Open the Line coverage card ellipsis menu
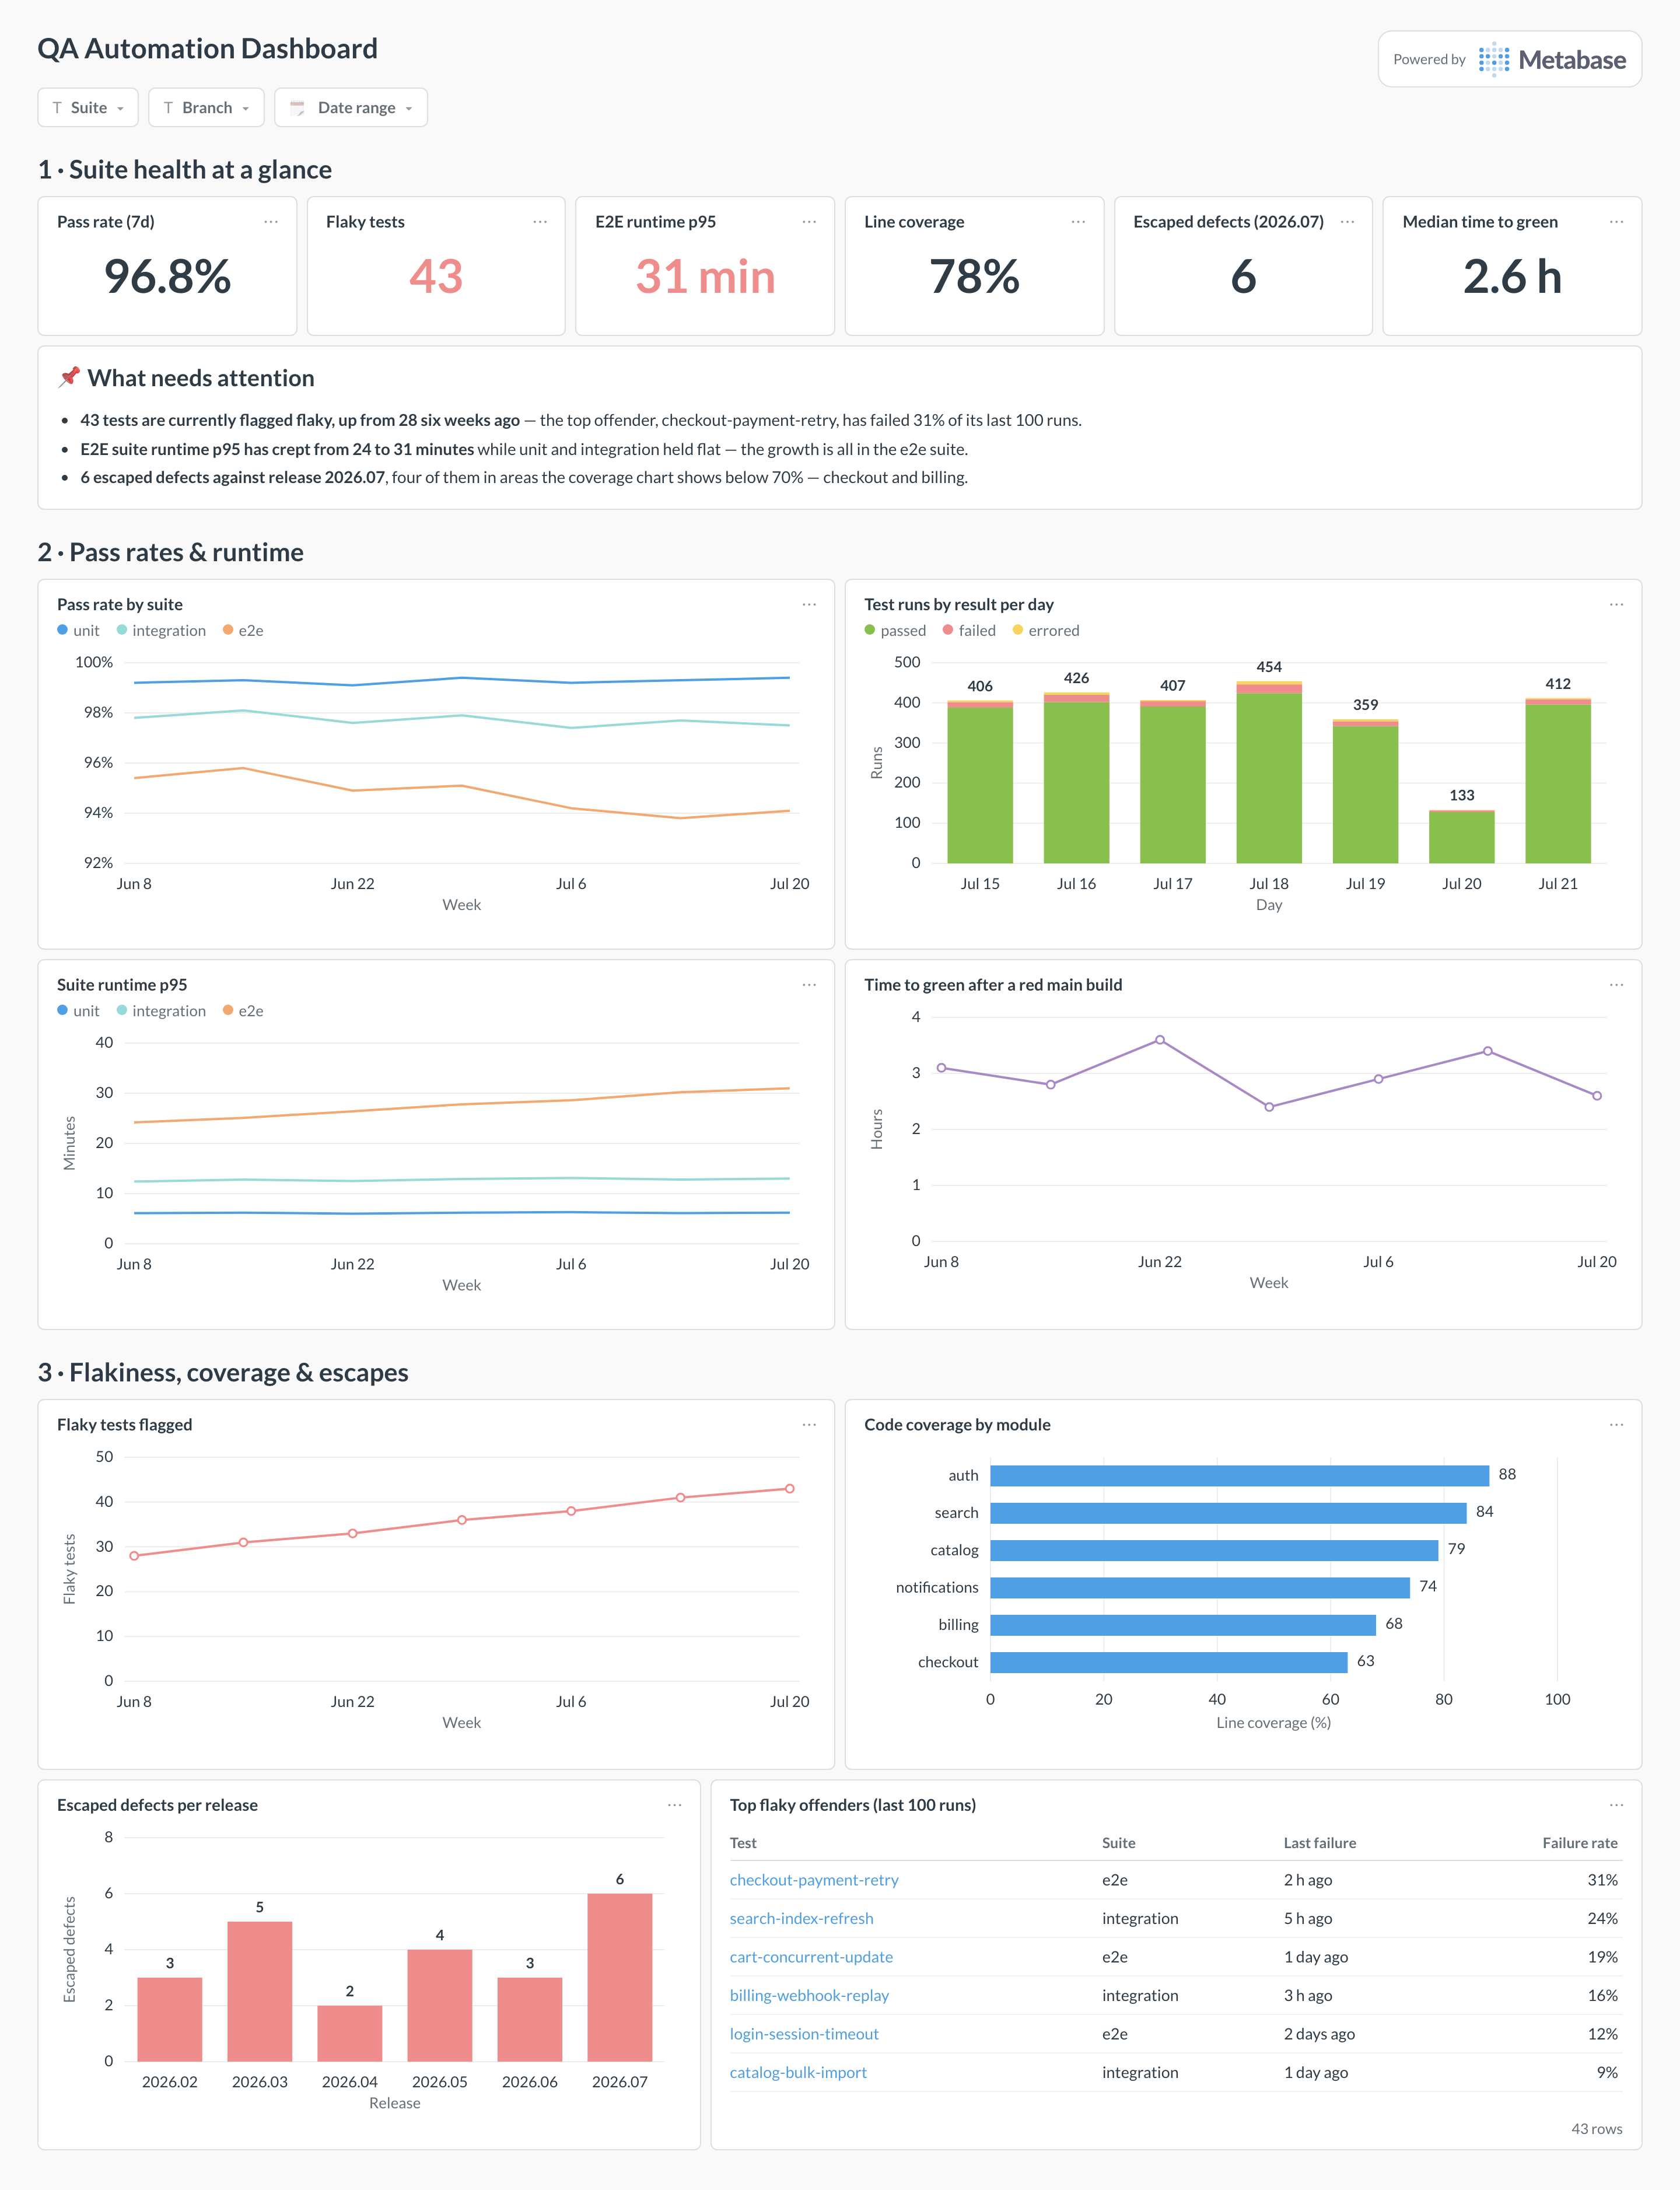 tap(1078, 222)
